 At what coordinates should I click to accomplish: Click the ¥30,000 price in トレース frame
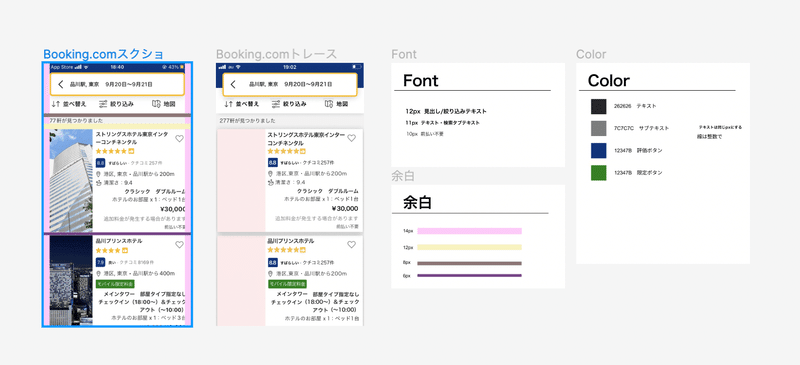click(x=344, y=208)
